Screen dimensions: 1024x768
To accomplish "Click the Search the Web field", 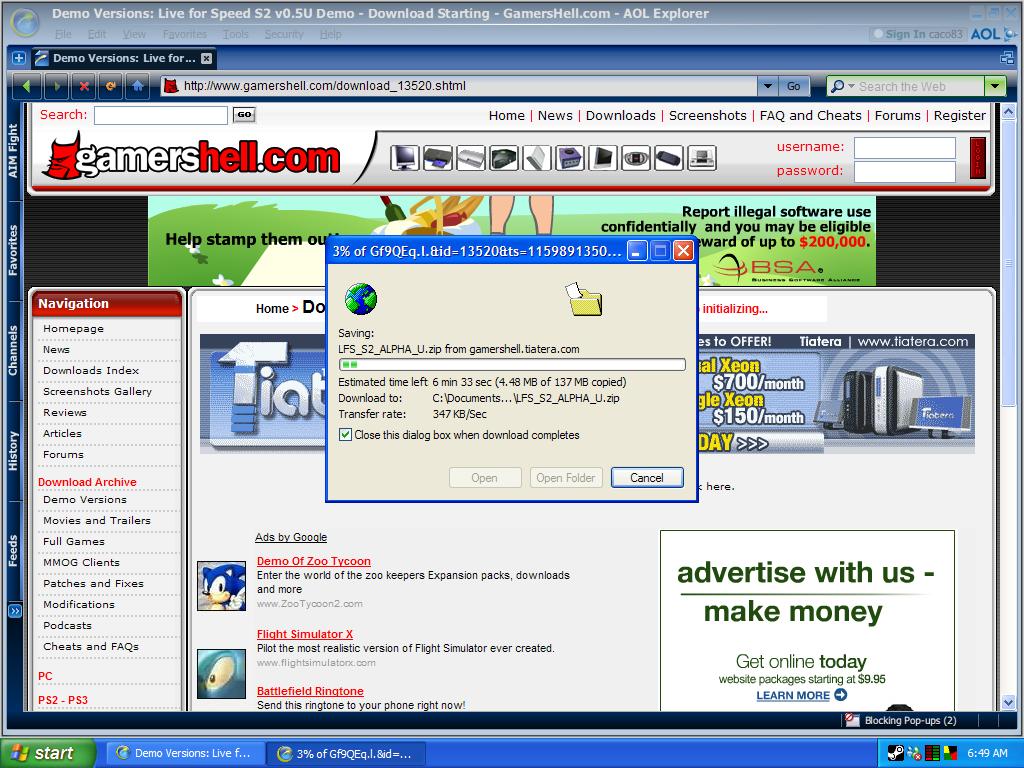I will [919, 86].
